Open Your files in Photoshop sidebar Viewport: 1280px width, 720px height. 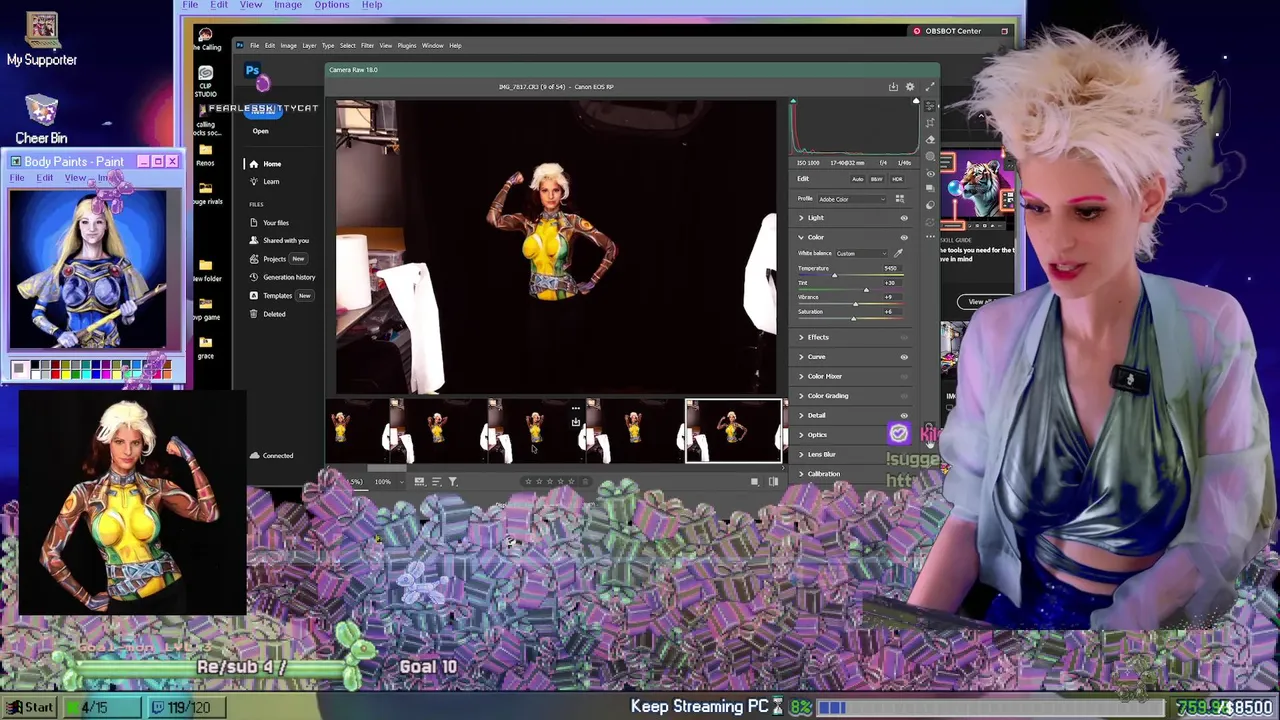click(x=276, y=223)
